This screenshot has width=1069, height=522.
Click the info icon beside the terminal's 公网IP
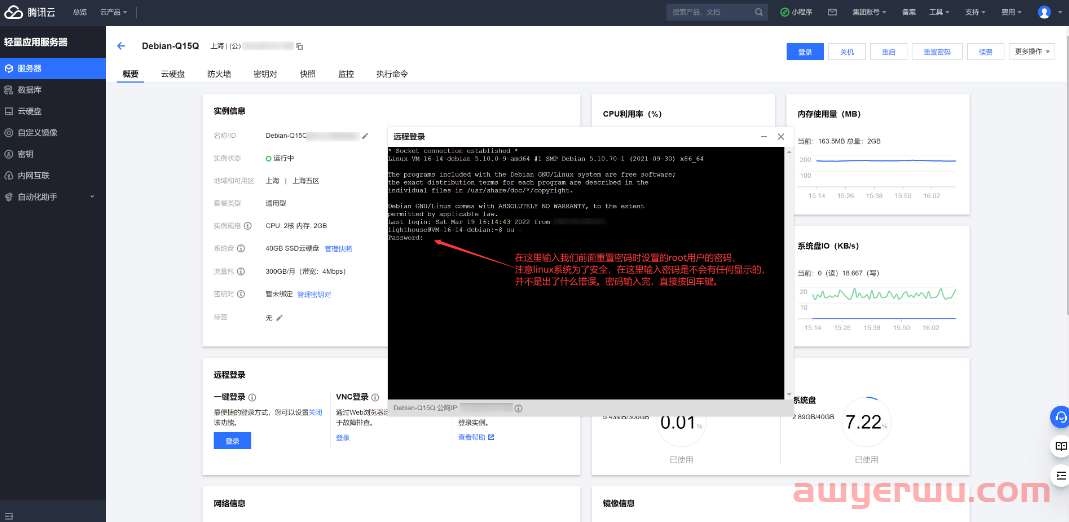(519, 409)
